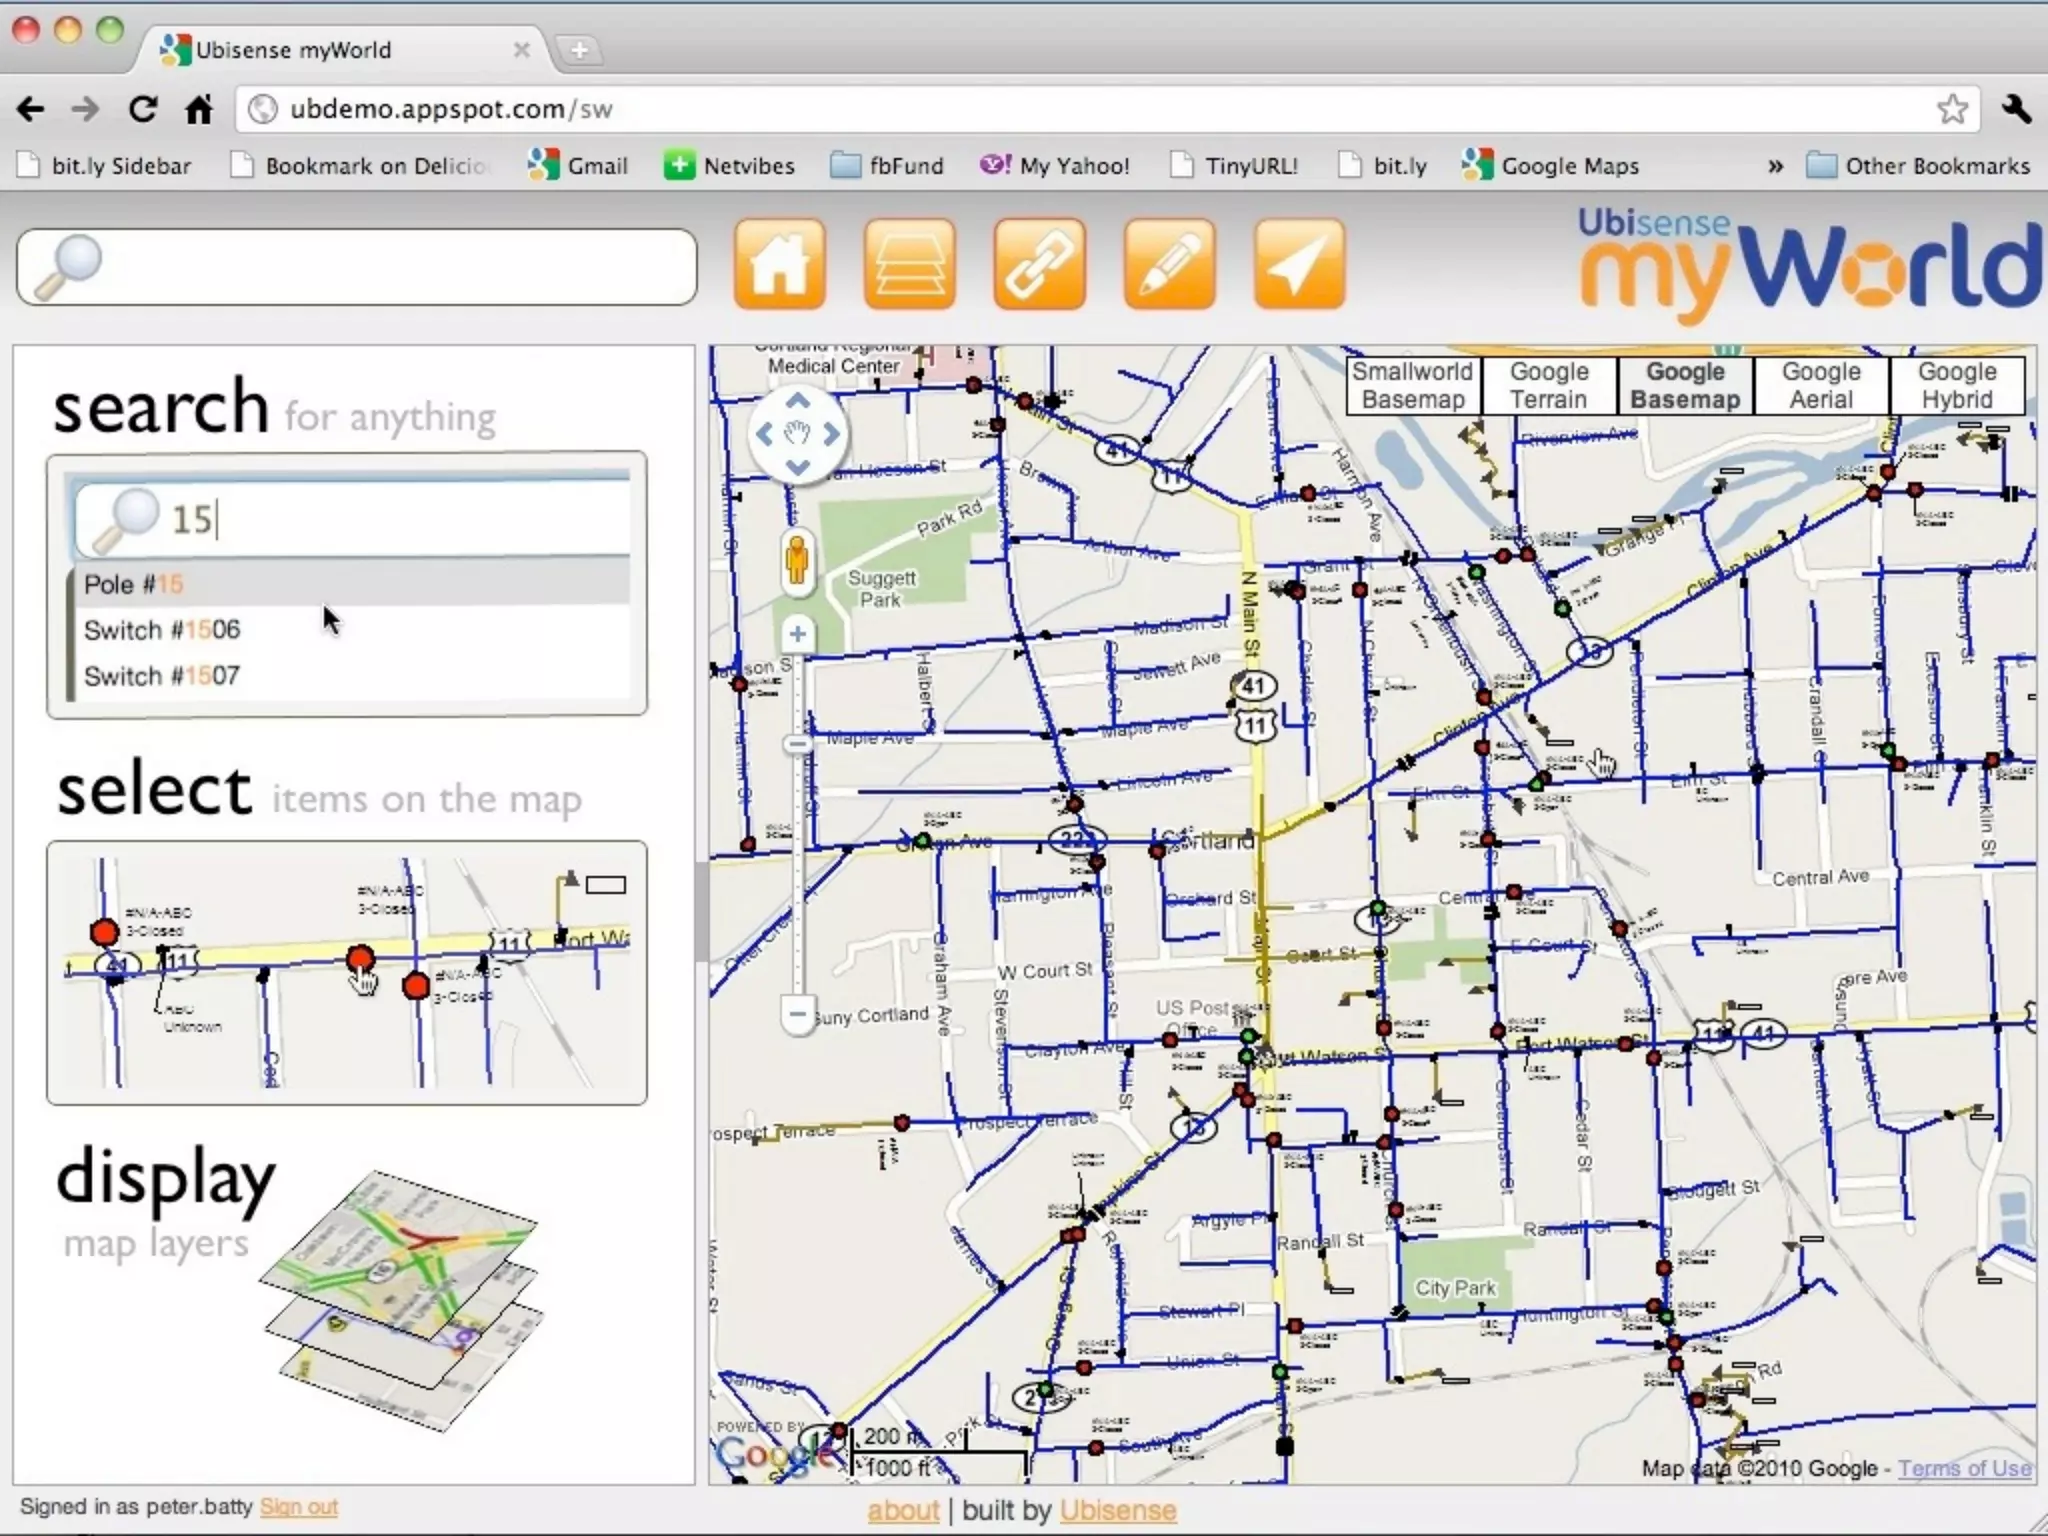
Task: Expand hidden bookmarks overflow chevron
Action: click(x=1775, y=166)
